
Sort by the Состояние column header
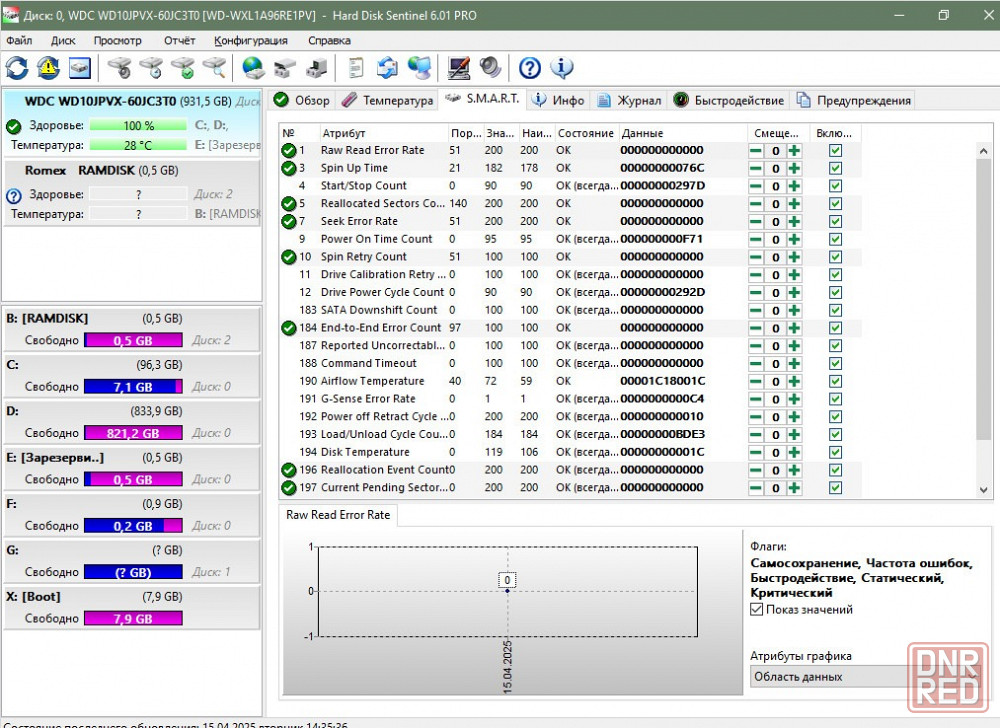pyautogui.click(x=585, y=133)
